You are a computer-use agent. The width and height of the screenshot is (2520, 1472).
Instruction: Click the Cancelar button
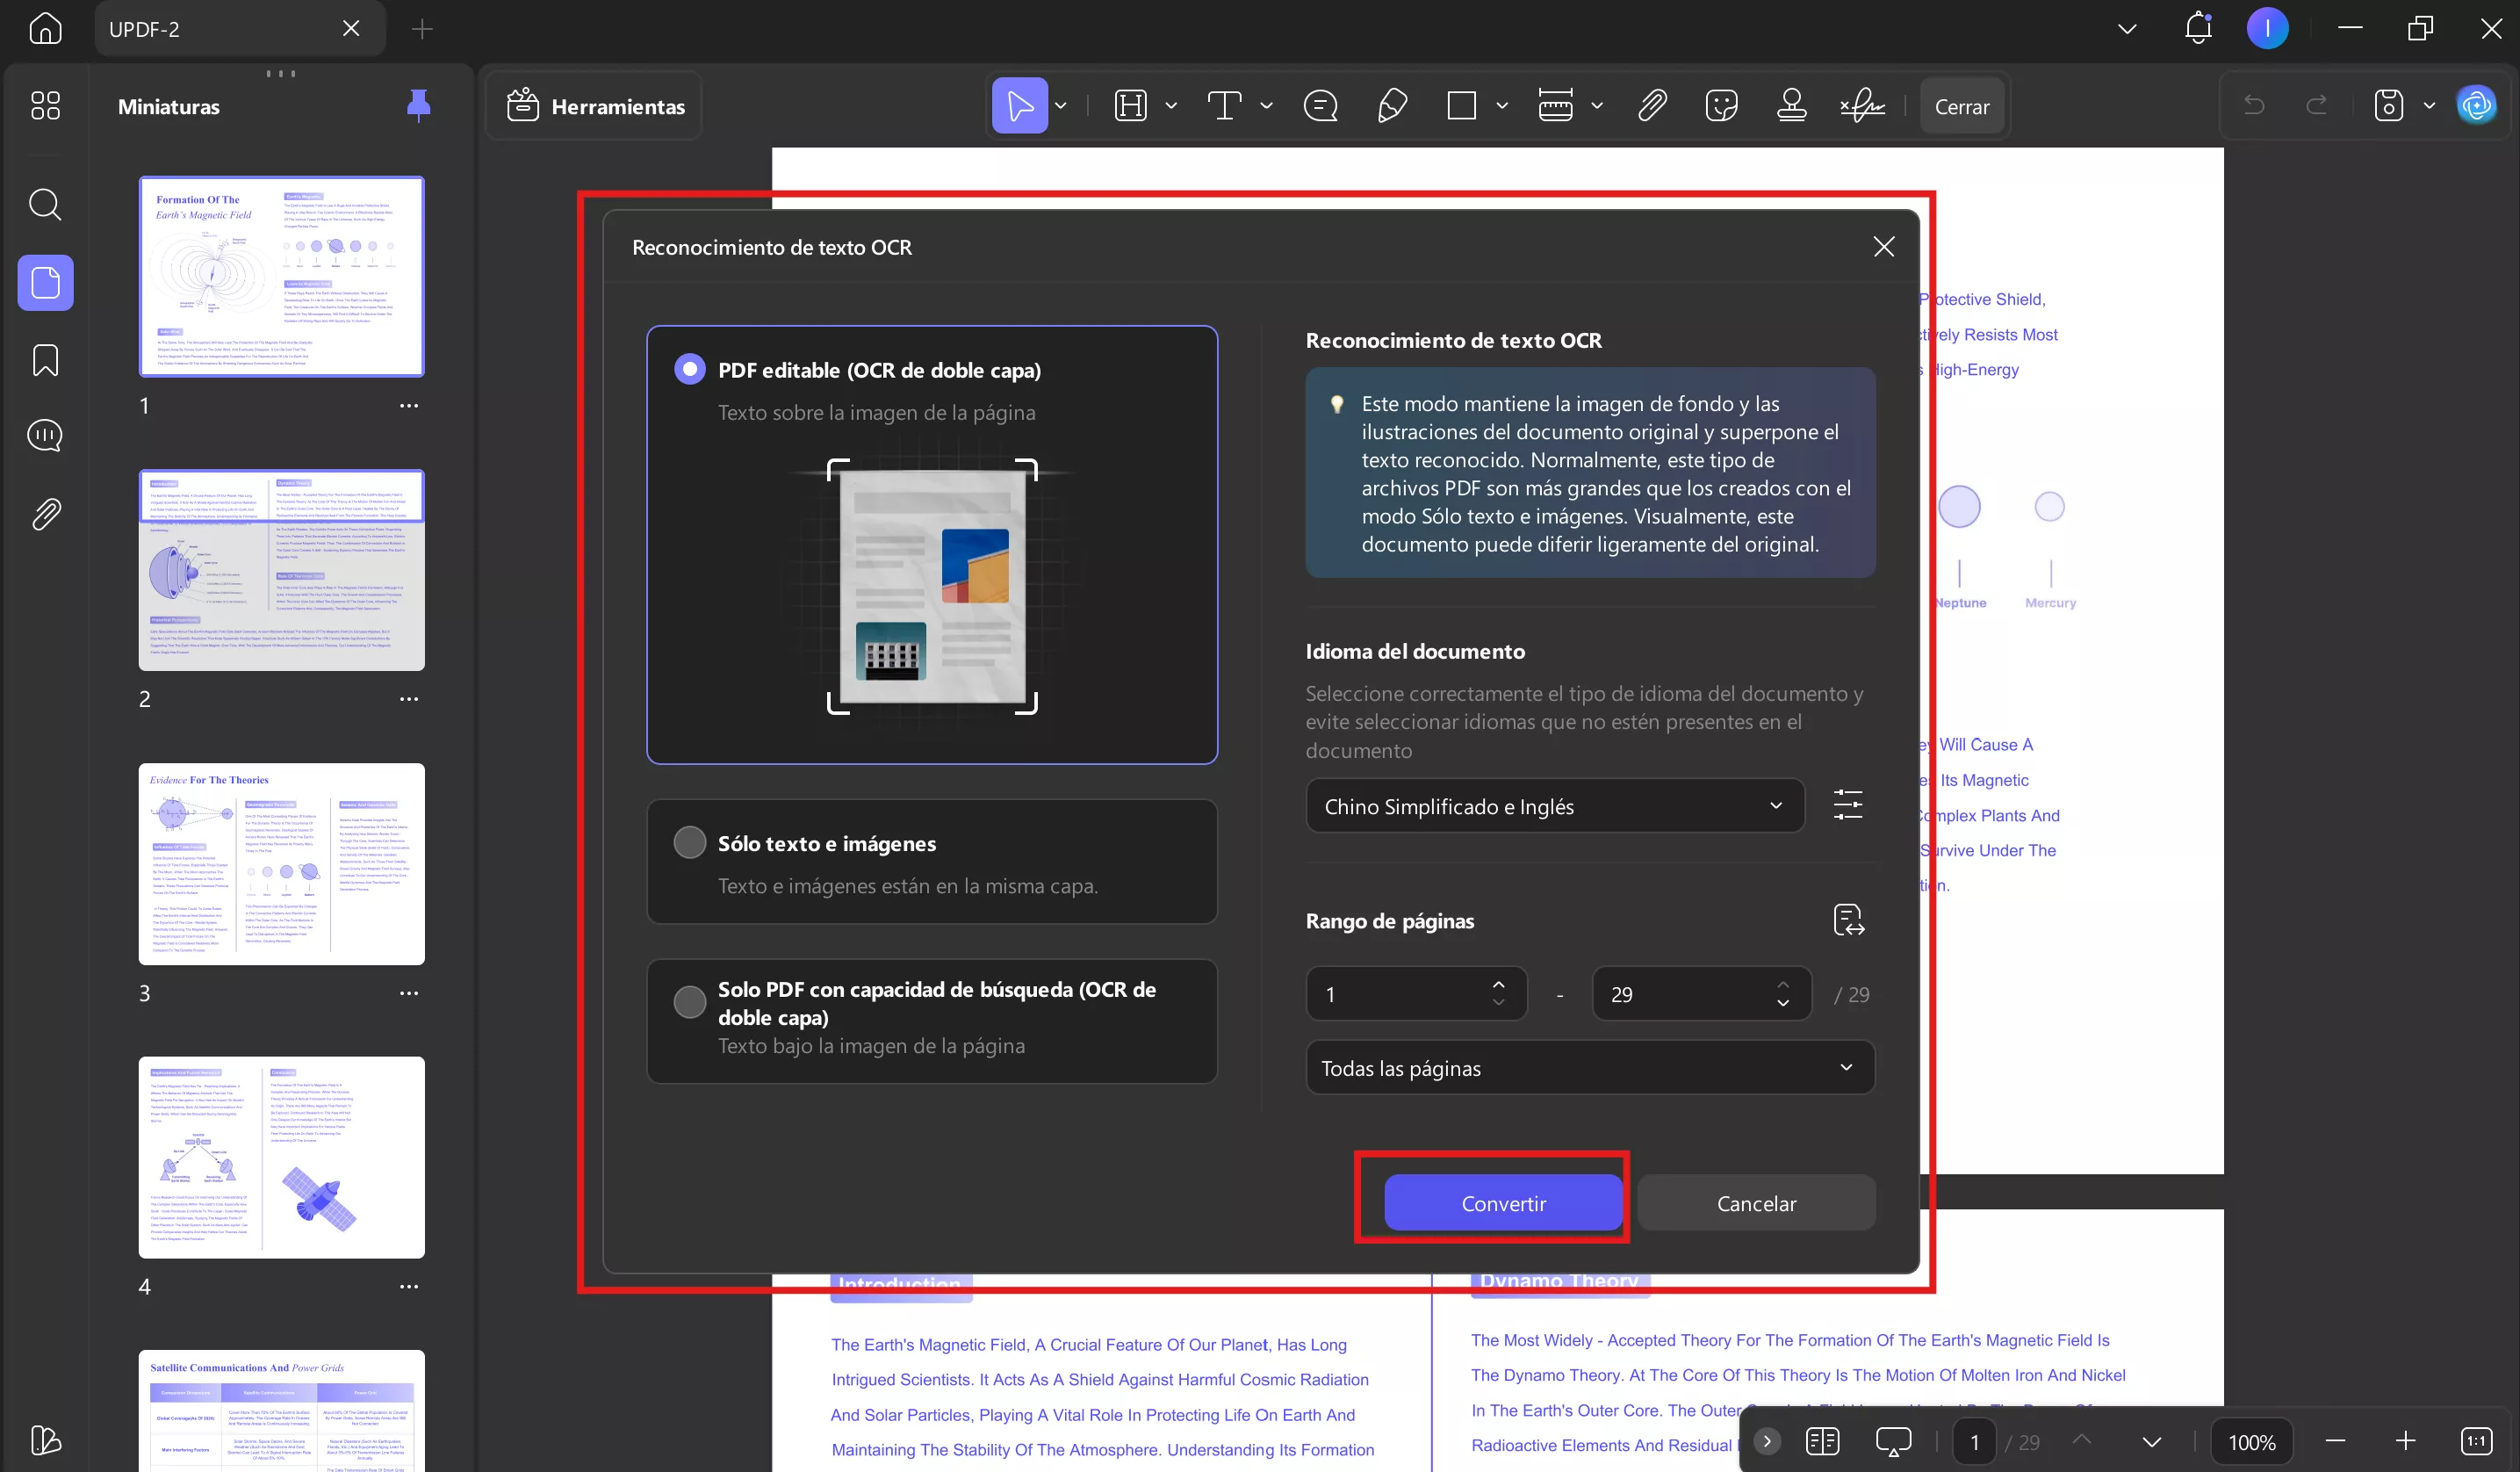click(1756, 1203)
